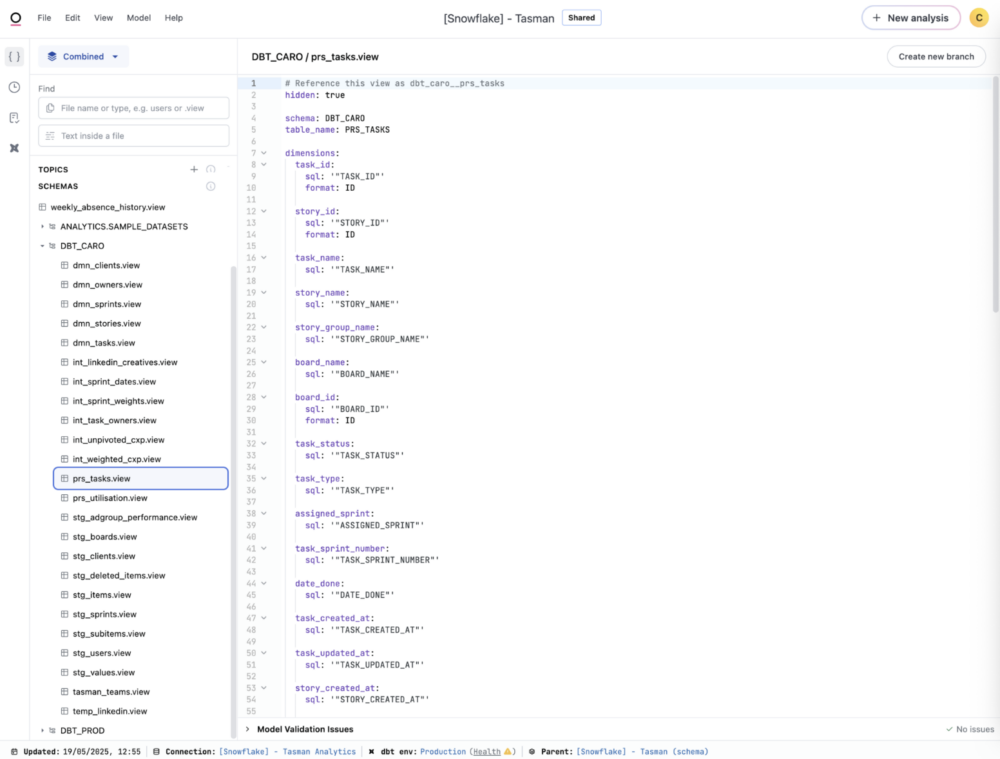Open the Model menu
Screen dimensions: 1000x759
pyautogui.click(x=138, y=17)
